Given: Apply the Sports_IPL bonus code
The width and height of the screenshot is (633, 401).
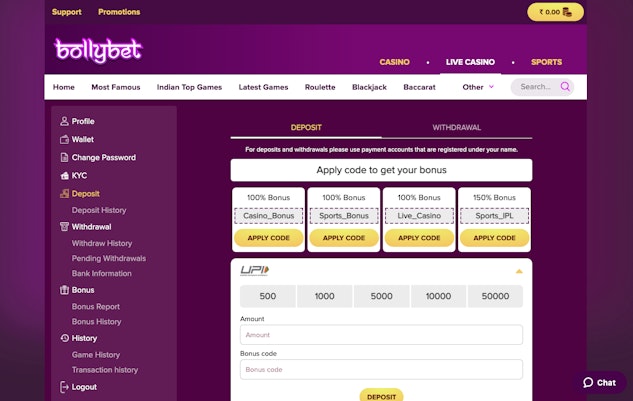Looking at the screenshot, I should pyautogui.click(x=494, y=238).
